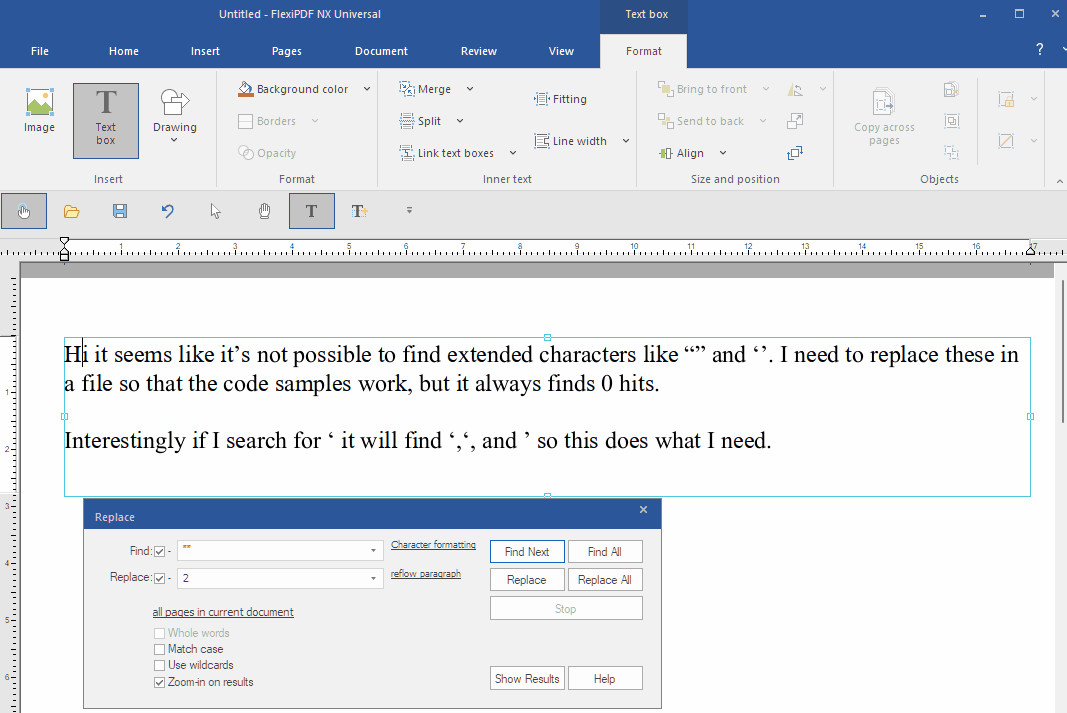The image size is (1067, 713).
Task: Open the File menu
Action: pos(40,51)
